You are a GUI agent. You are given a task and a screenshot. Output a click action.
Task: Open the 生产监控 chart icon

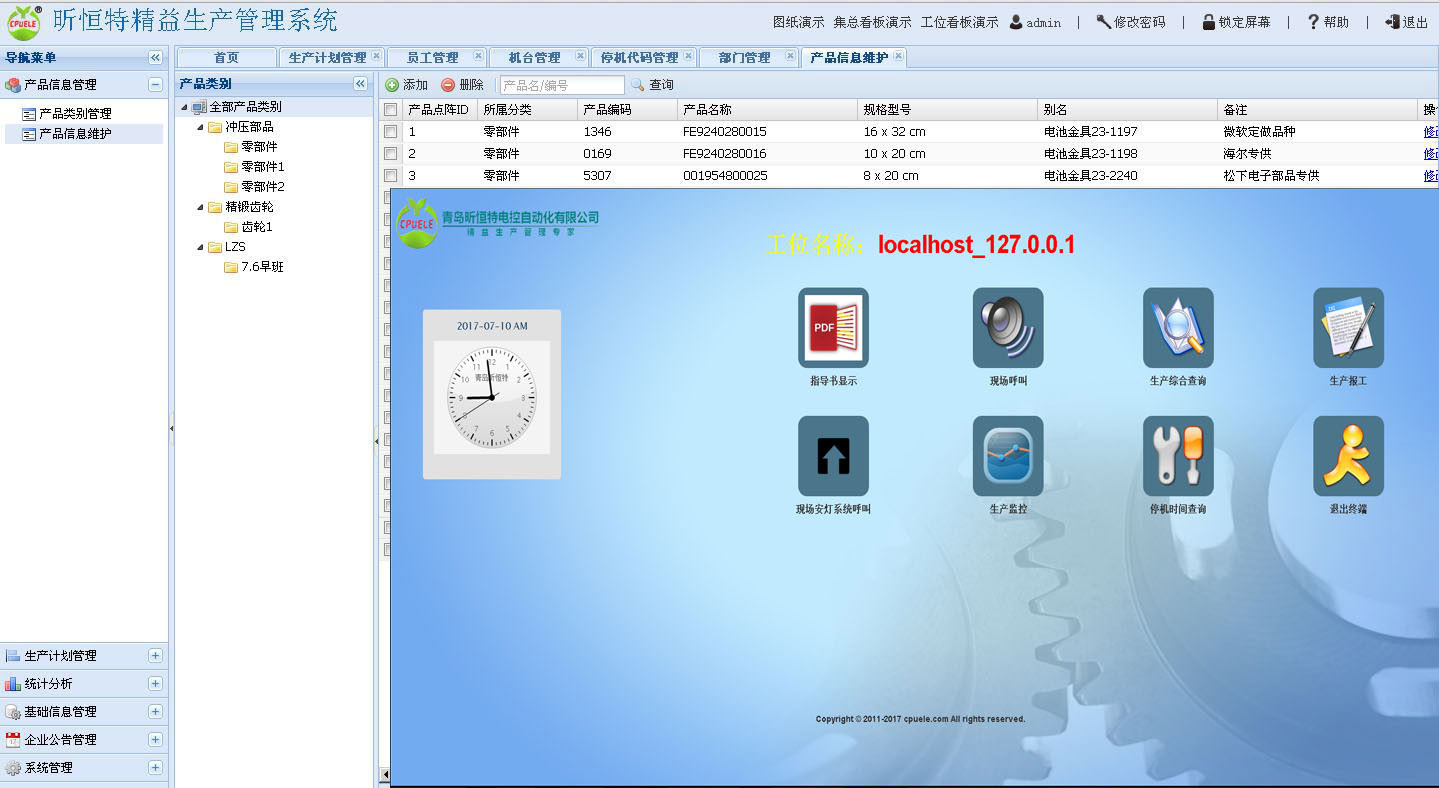pyautogui.click(x=1008, y=456)
